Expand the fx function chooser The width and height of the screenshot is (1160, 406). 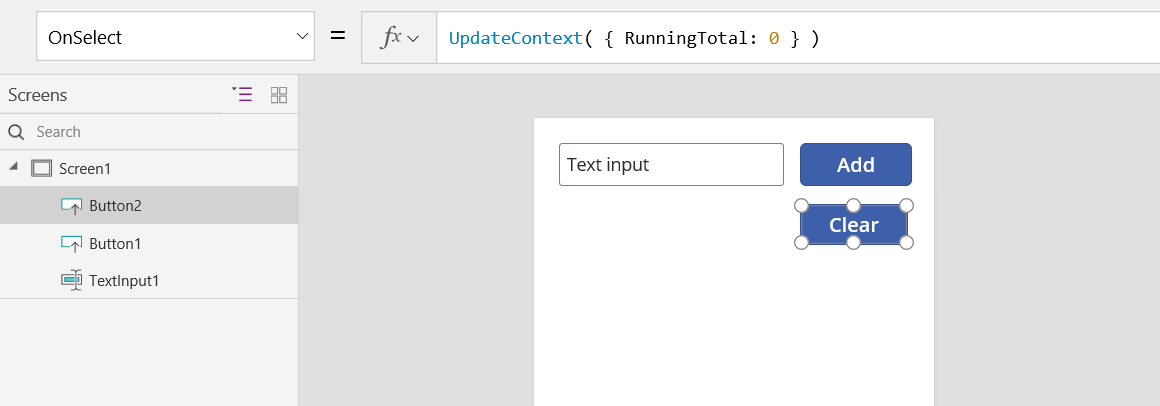pyautogui.click(x=399, y=37)
